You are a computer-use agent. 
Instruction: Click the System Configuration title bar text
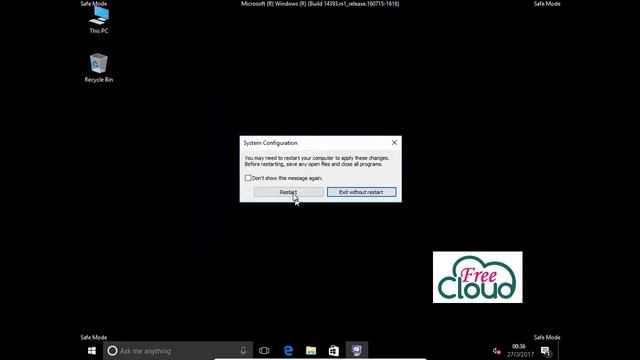coord(271,143)
